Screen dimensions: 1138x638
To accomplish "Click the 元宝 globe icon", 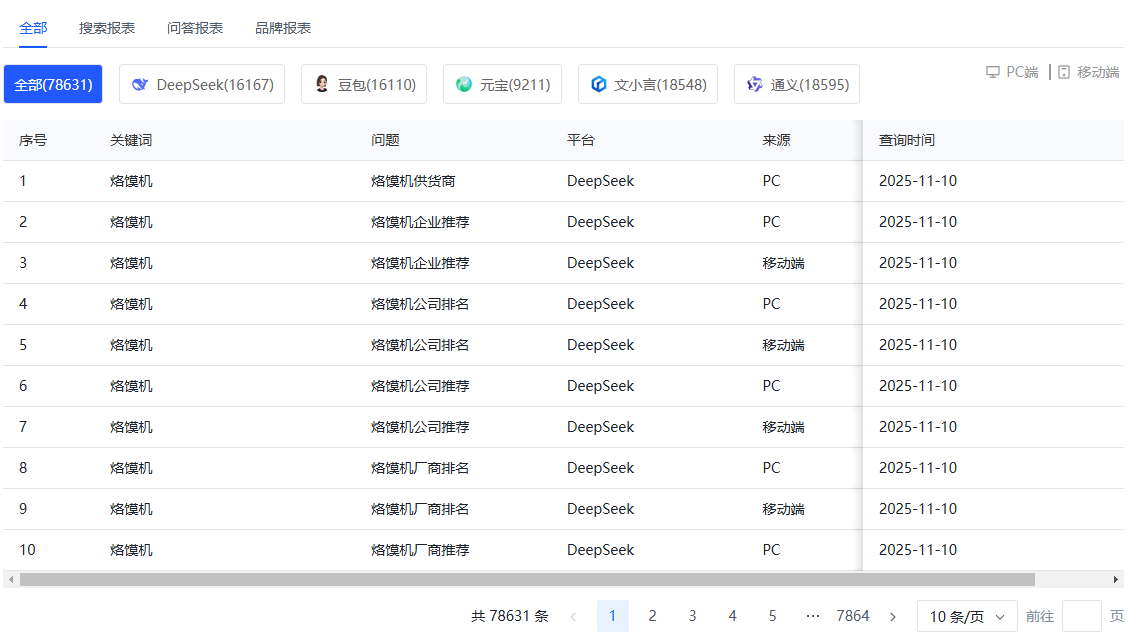I will 463,84.
